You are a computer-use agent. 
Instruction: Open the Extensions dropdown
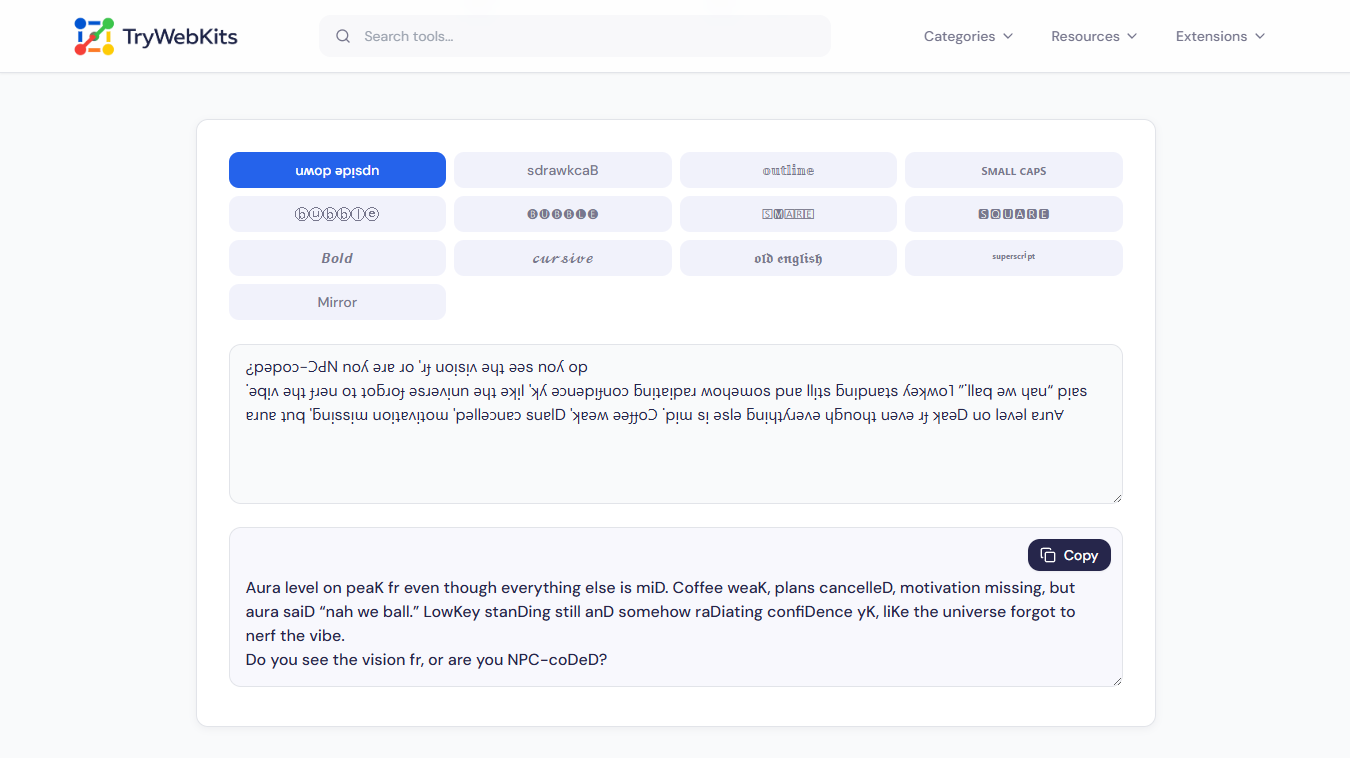click(1219, 36)
